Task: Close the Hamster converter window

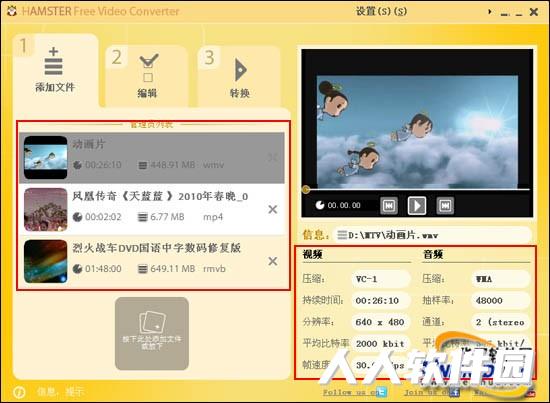Action: click(x=534, y=12)
